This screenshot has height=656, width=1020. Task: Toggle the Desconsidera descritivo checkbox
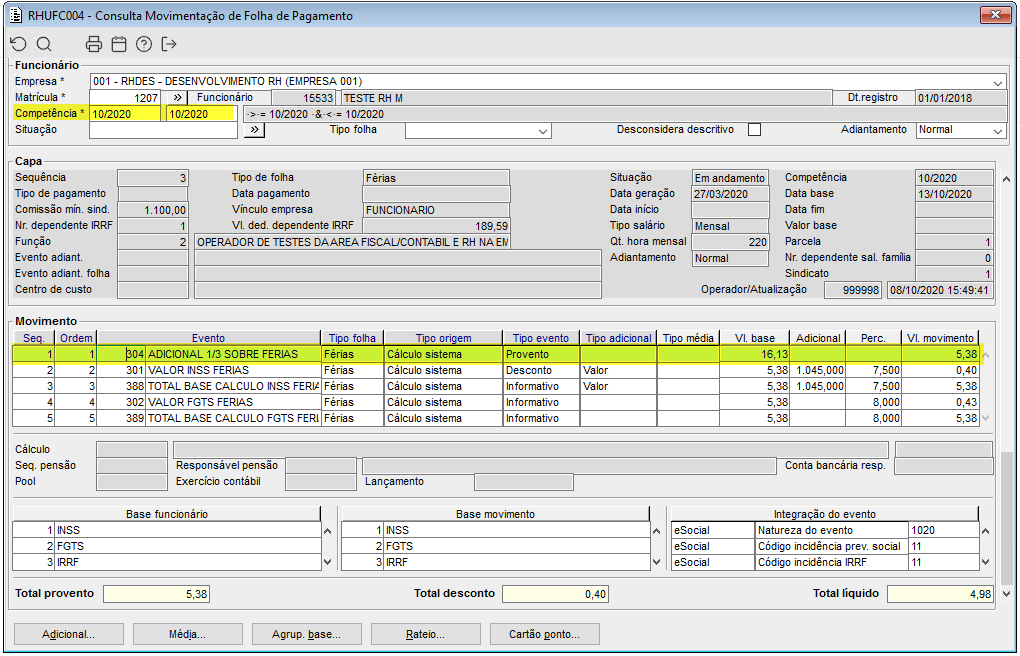(x=754, y=130)
